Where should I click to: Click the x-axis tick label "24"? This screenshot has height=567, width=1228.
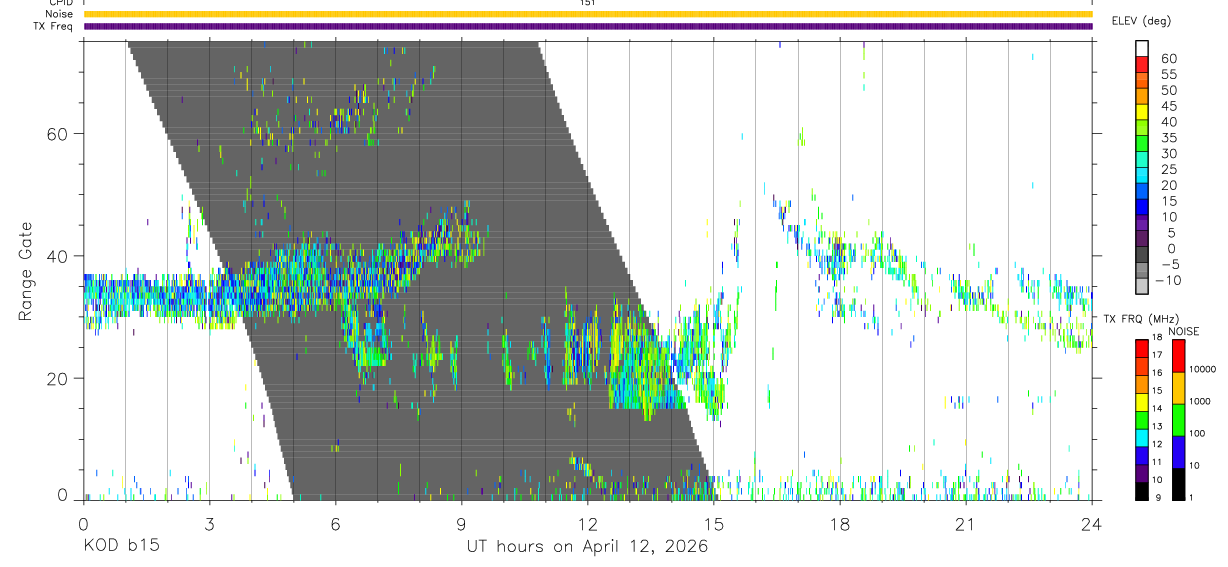click(x=1091, y=524)
